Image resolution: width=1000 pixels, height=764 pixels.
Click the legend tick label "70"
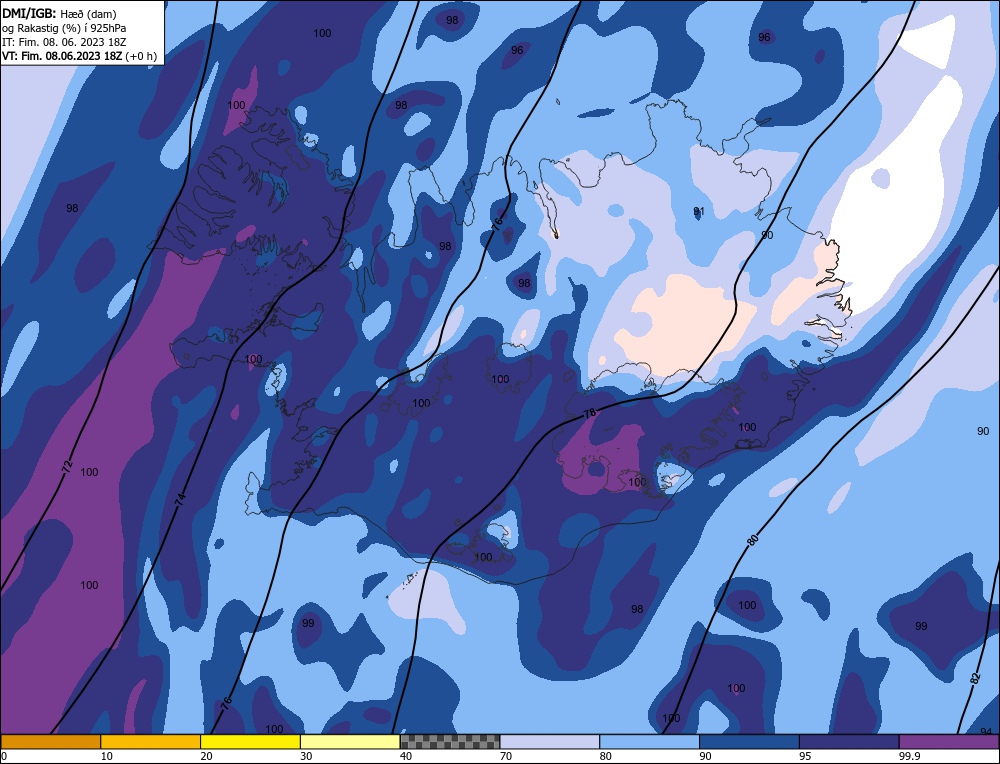[506, 756]
